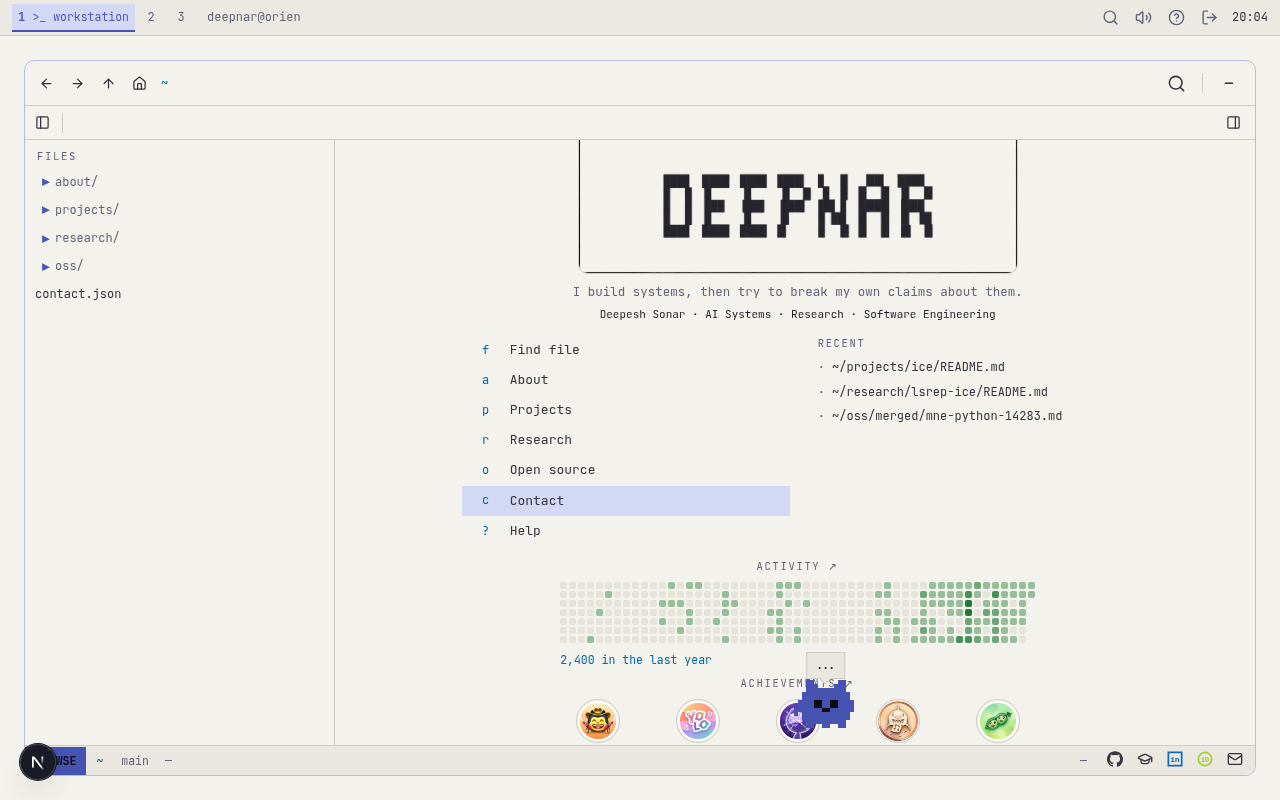Screen dimensions: 1280x800
Task: Select the Help menu entry
Action: [626, 531]
